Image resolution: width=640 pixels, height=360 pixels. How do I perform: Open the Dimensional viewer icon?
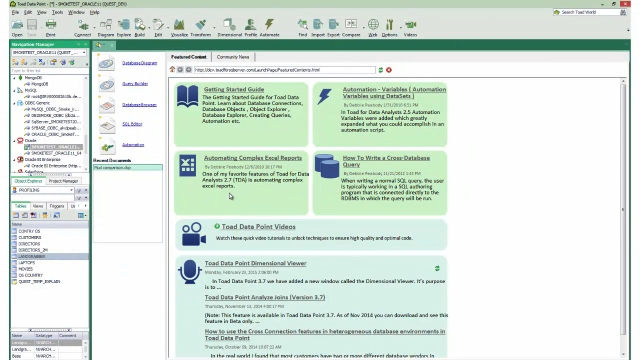coord(229,25)
